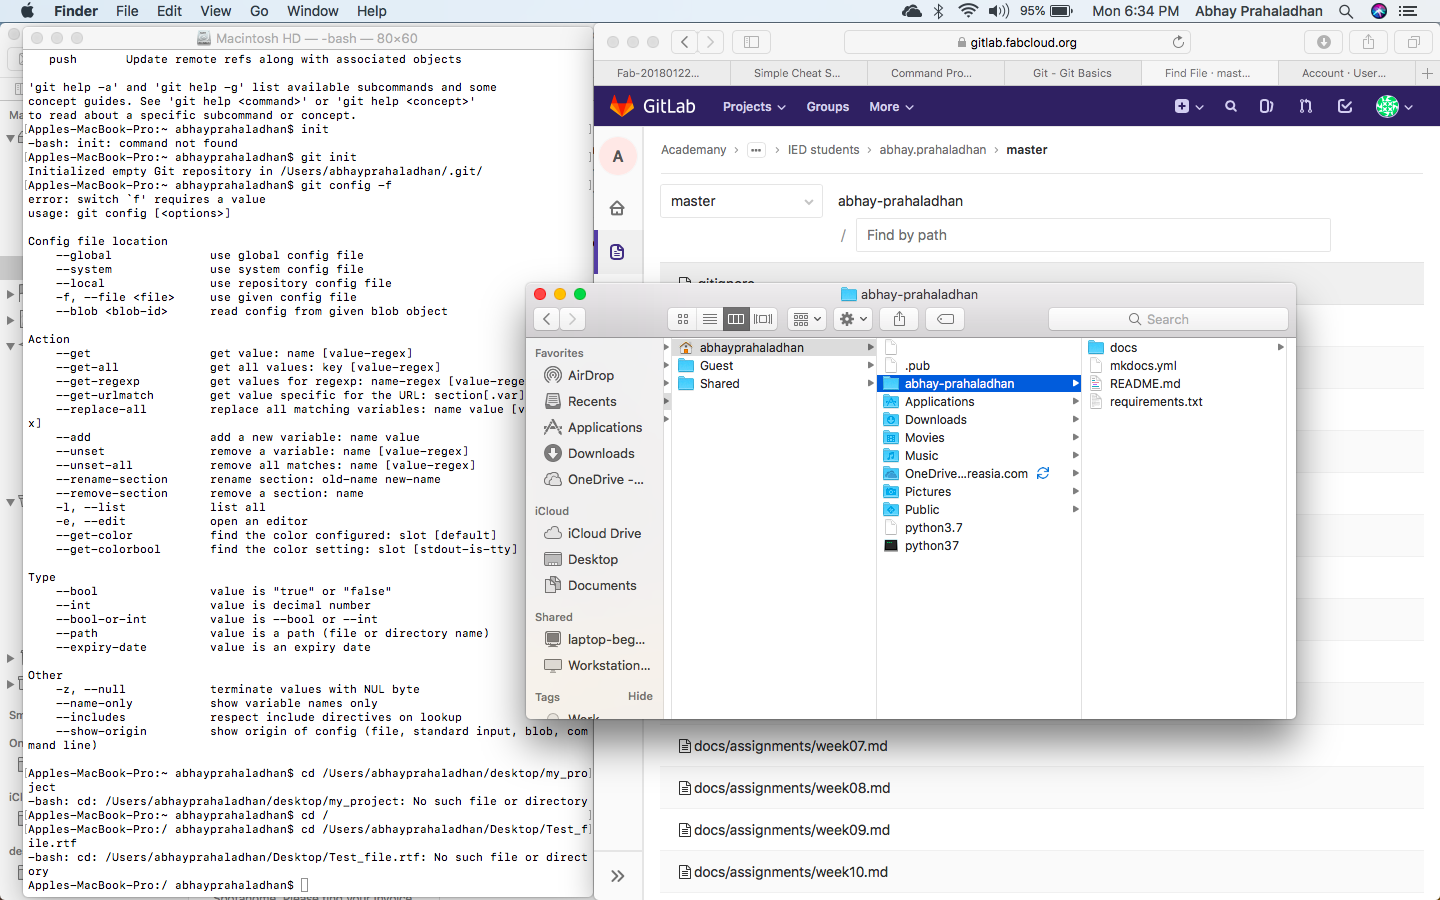Open Spotlight search in the menu bar

tap(1346, 11)
